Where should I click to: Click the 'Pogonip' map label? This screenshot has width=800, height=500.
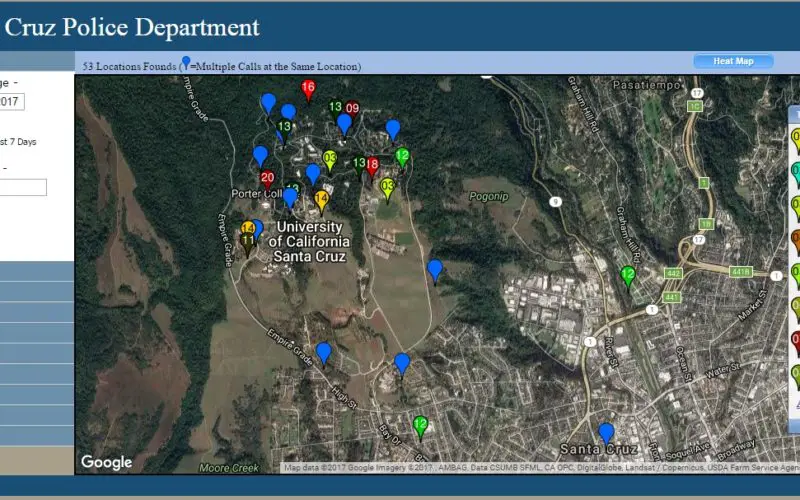point(488,196)
